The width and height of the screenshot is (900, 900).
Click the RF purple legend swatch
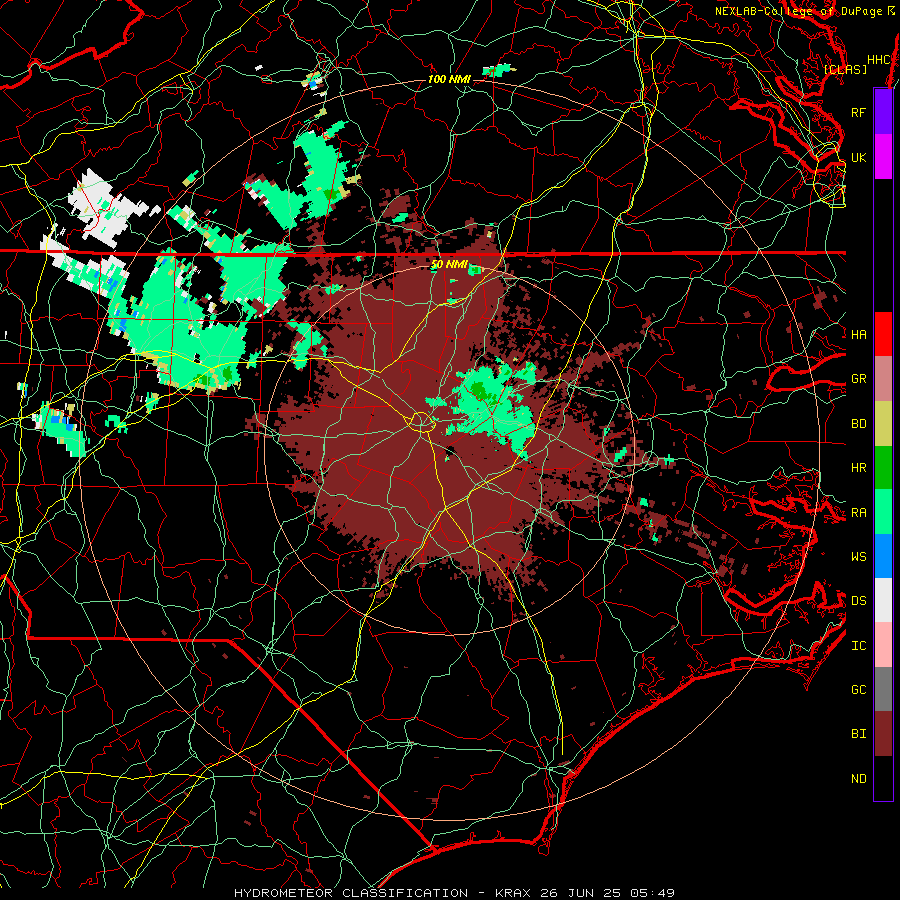tap(883, 112)
